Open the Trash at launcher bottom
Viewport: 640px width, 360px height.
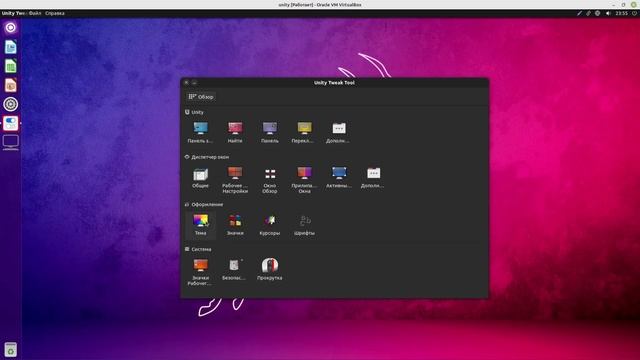tap(11, 350)
